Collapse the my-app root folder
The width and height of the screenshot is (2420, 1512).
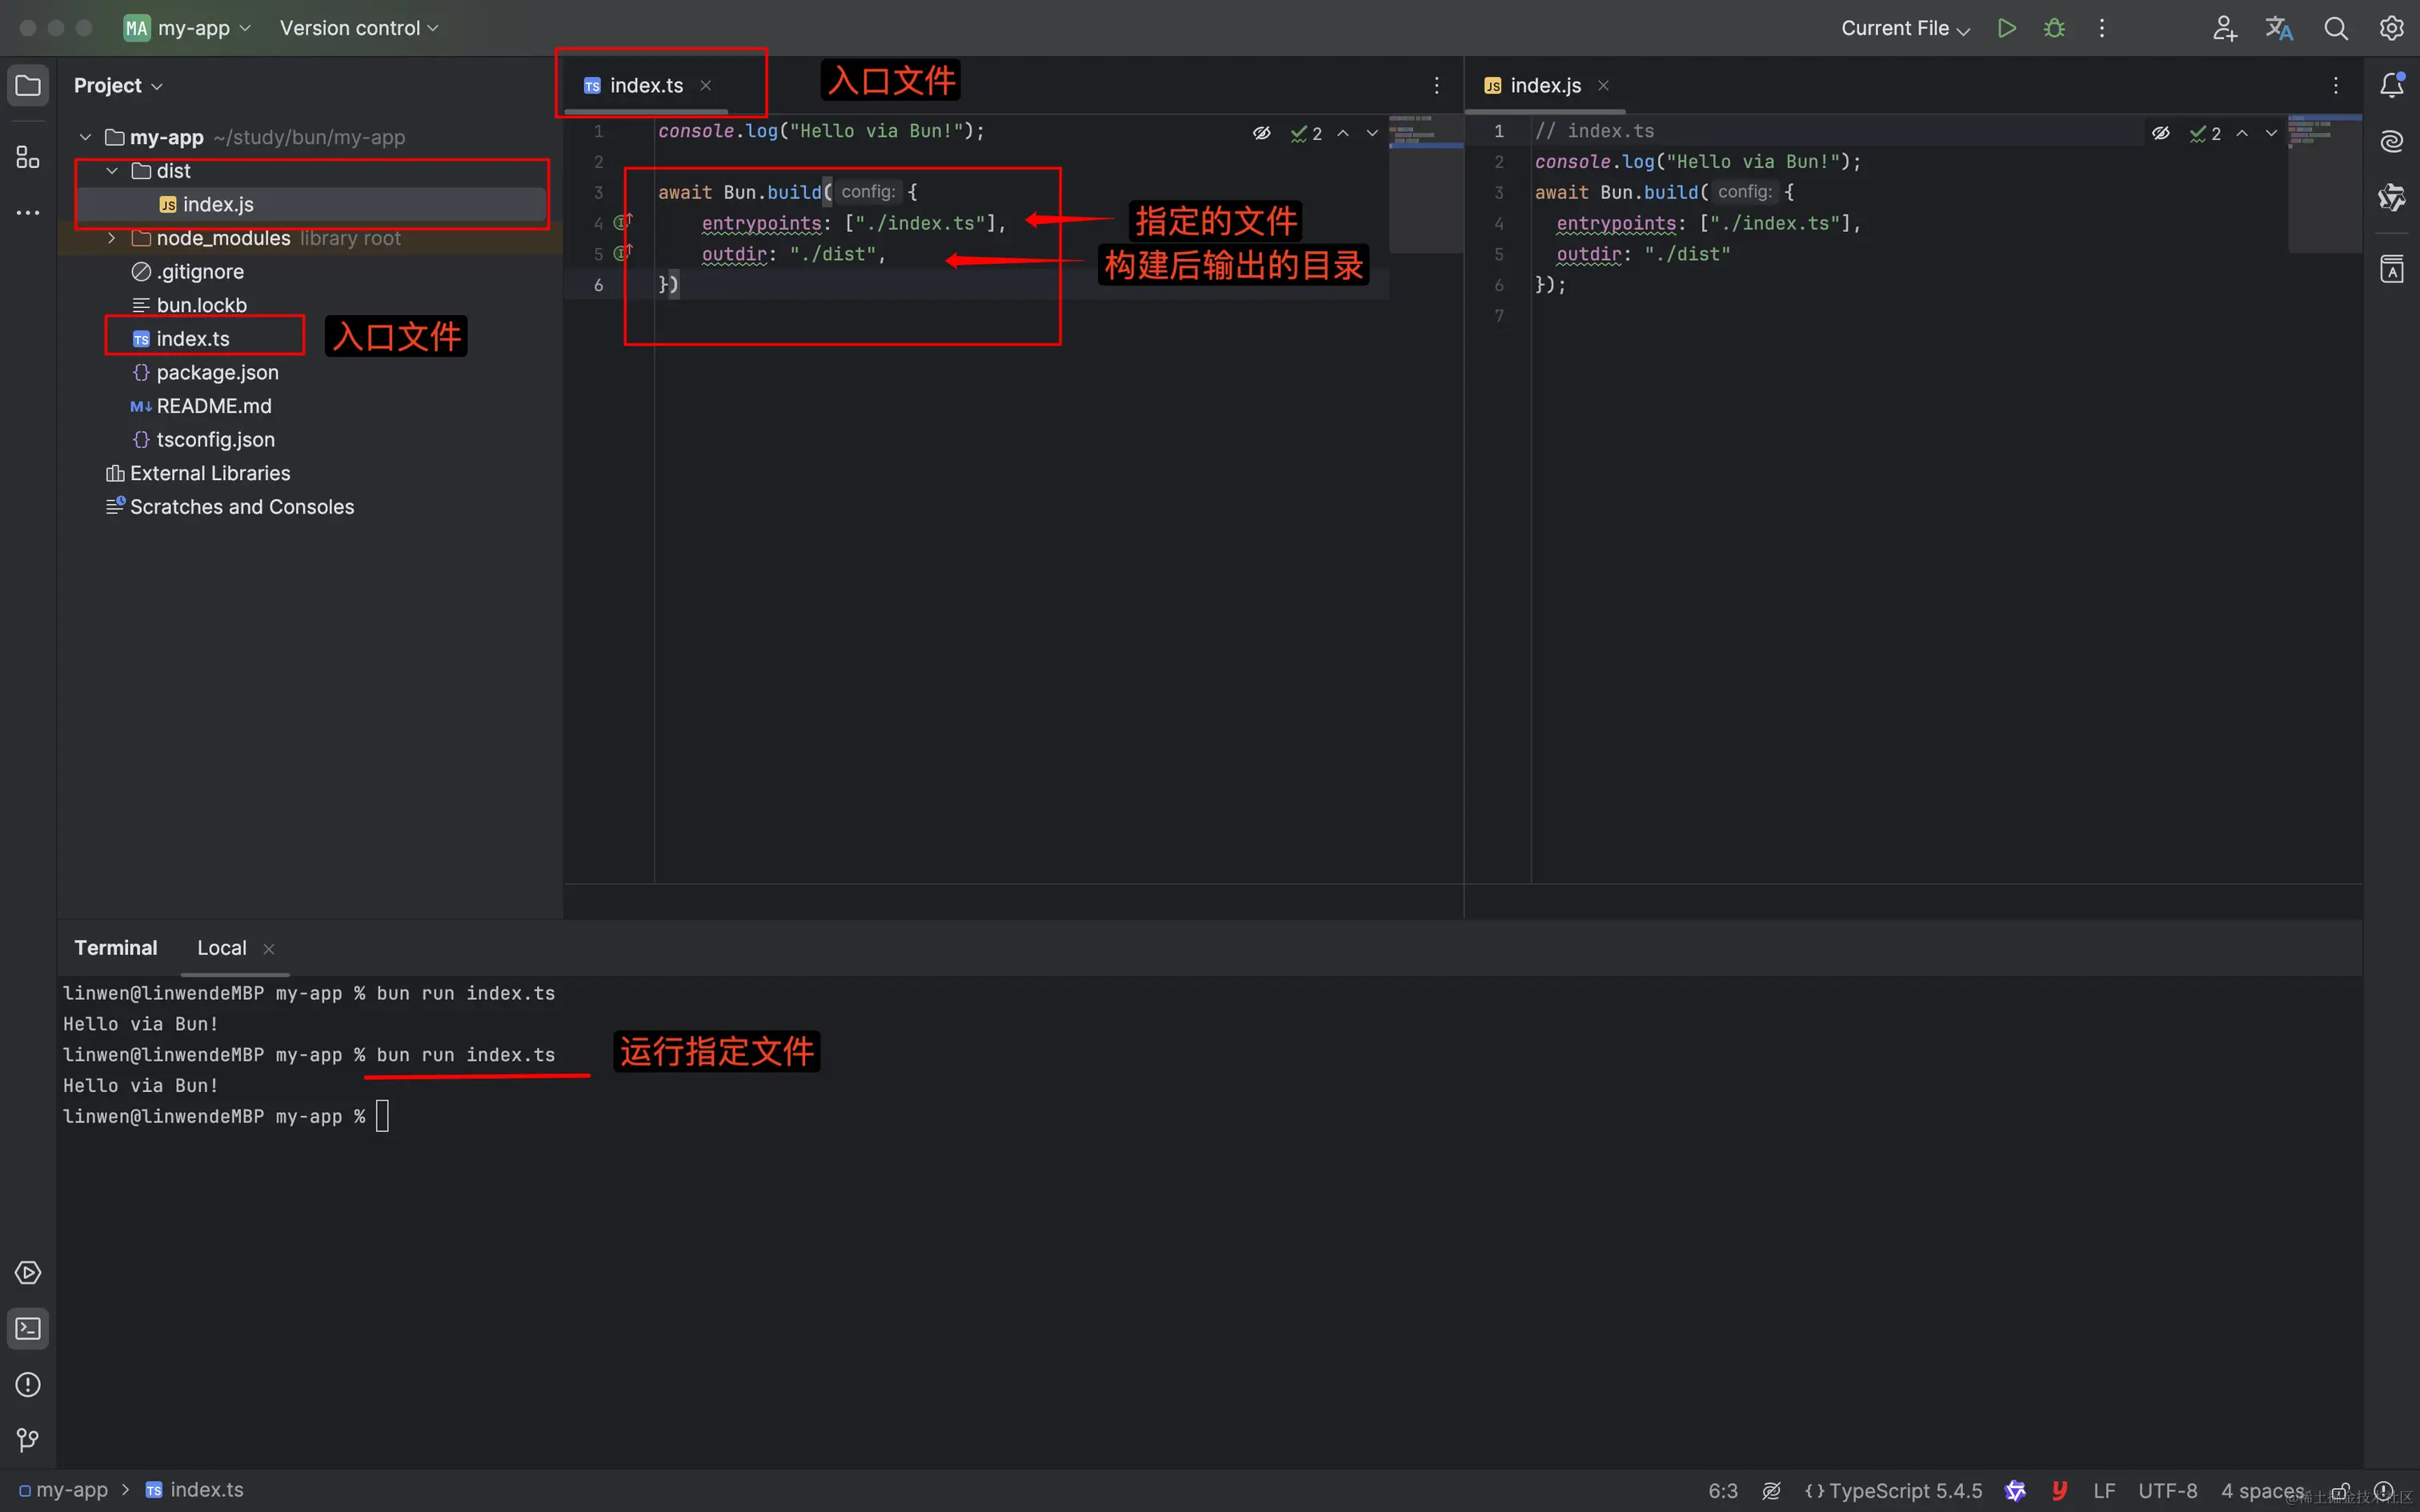coord(85,137)
